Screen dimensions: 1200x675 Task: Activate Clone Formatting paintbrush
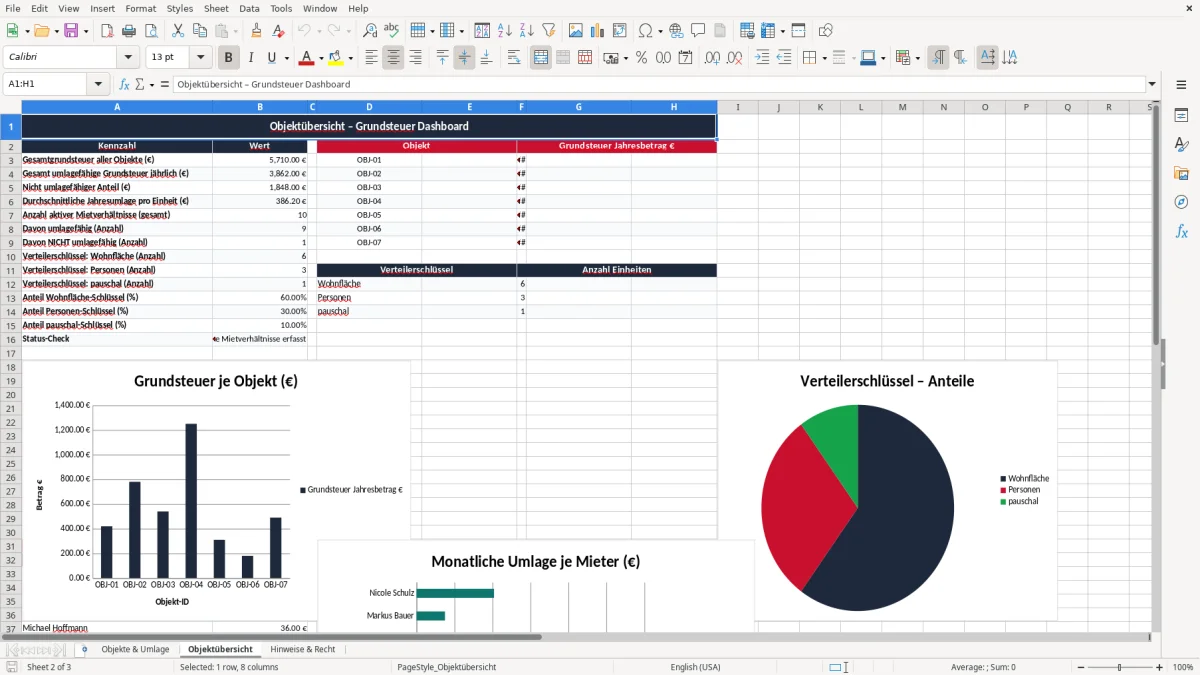click(256, 31)
